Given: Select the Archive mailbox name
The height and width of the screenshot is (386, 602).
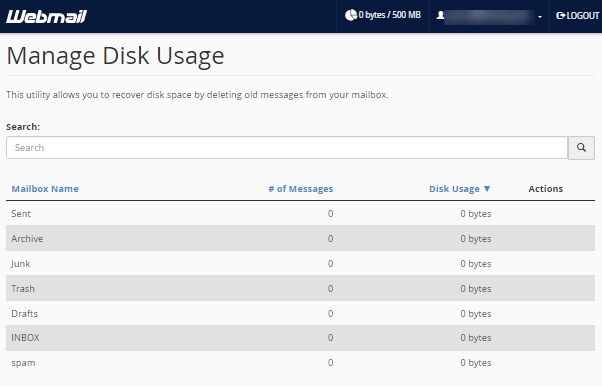Looking at the screenshot, I should (27, 239).
